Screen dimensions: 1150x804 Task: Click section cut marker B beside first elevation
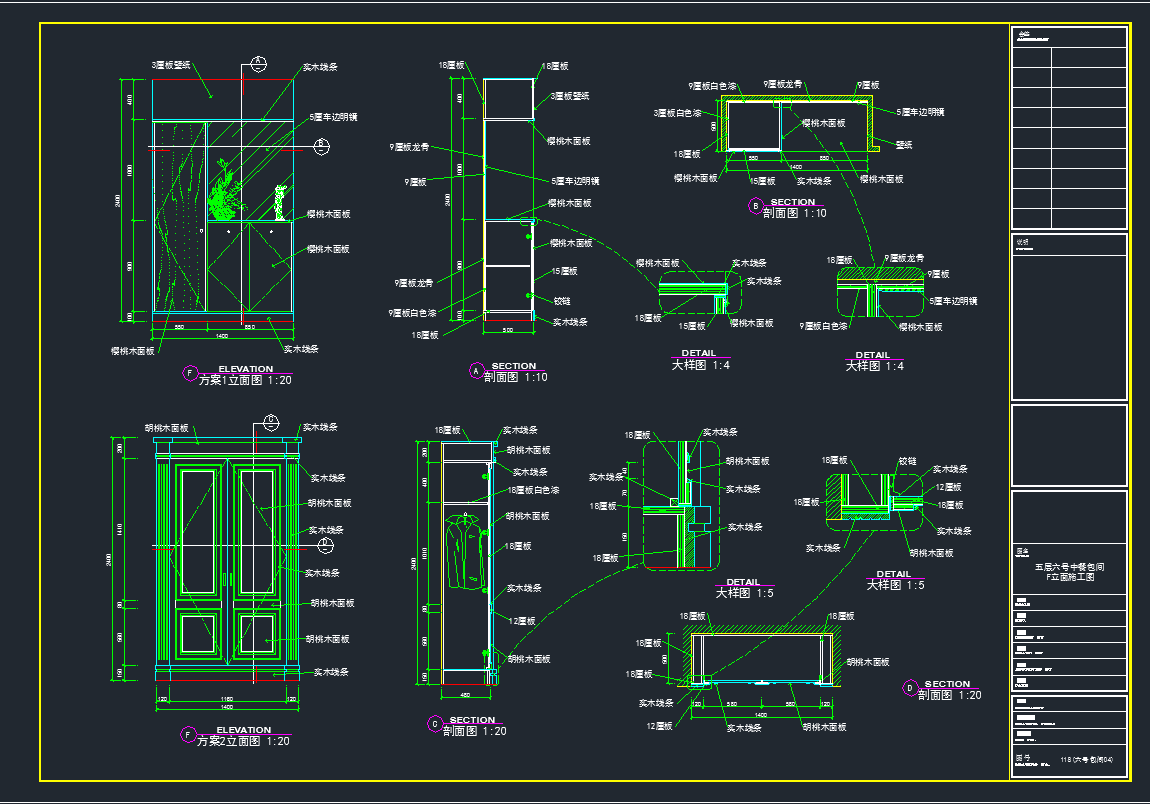click(x=322, y=146)
